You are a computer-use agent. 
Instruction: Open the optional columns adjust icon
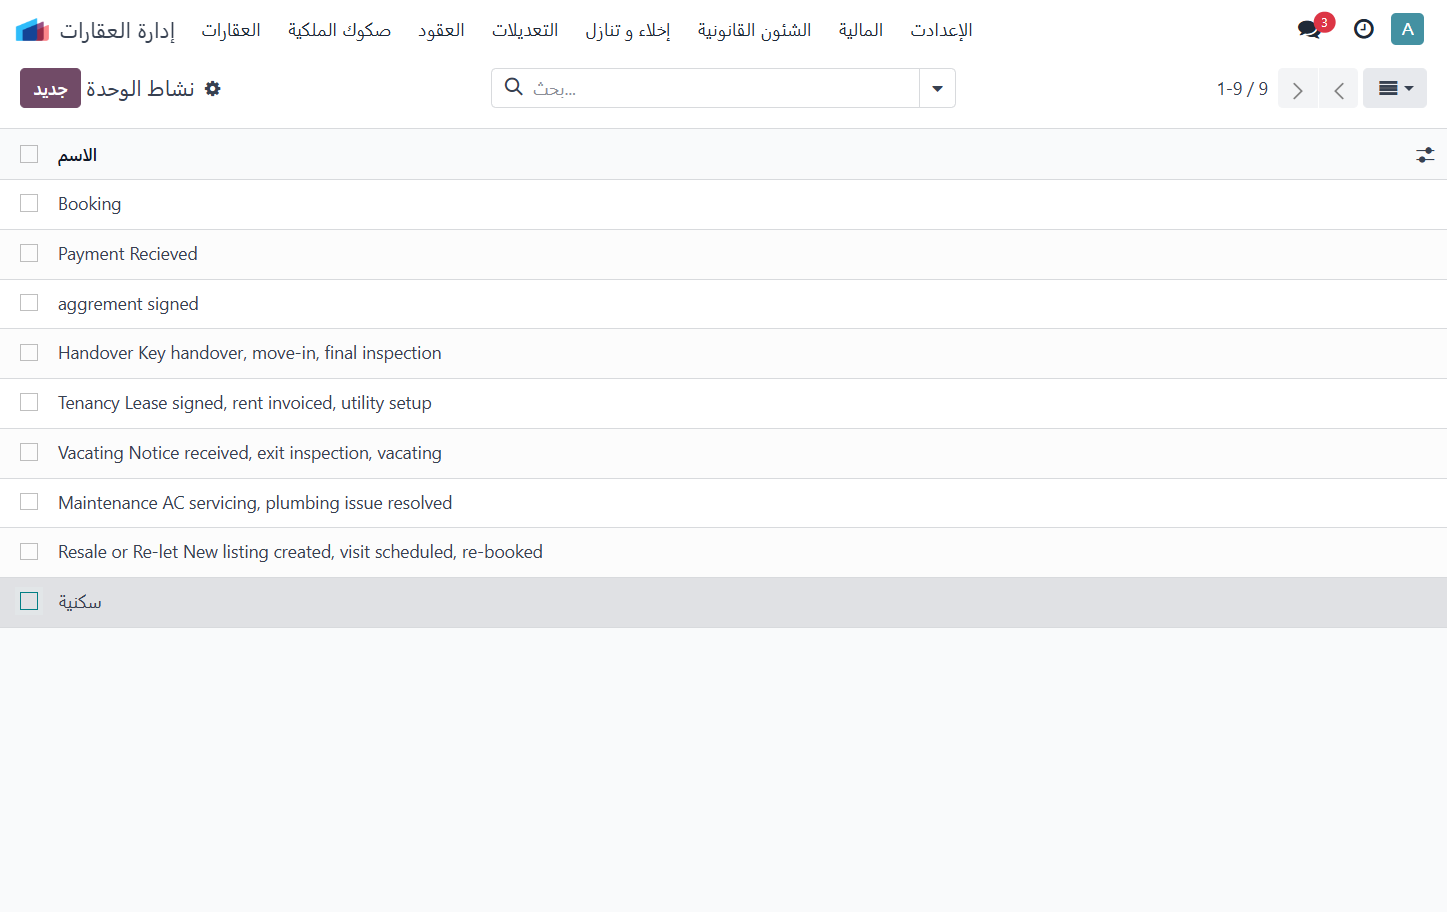click(1425, 155)
